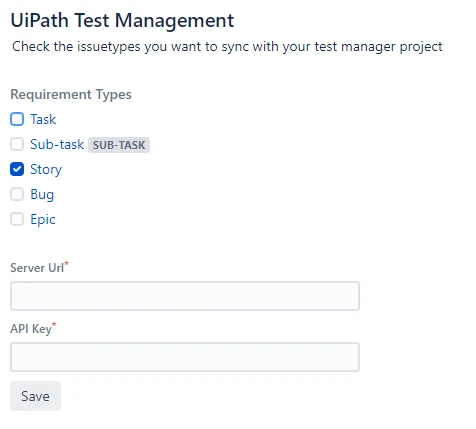The width and height of the screenshot is (476, 429).
Task: Click the Sub-task label text
Action: pyautogui.click(x=57, y=144)
